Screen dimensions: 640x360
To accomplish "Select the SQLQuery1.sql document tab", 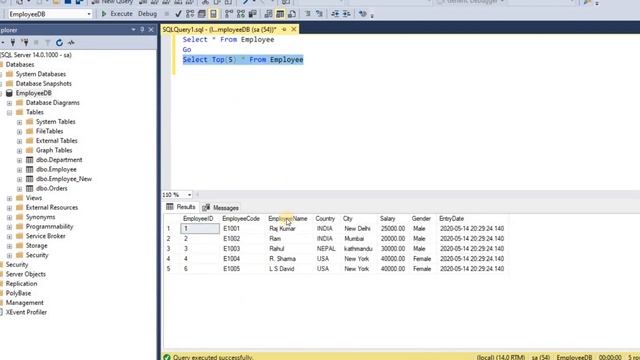I will (x=219, y=29).
